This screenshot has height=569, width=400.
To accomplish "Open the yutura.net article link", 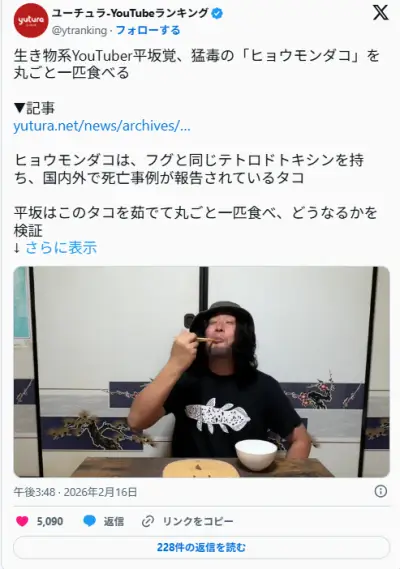I will 102,126.
